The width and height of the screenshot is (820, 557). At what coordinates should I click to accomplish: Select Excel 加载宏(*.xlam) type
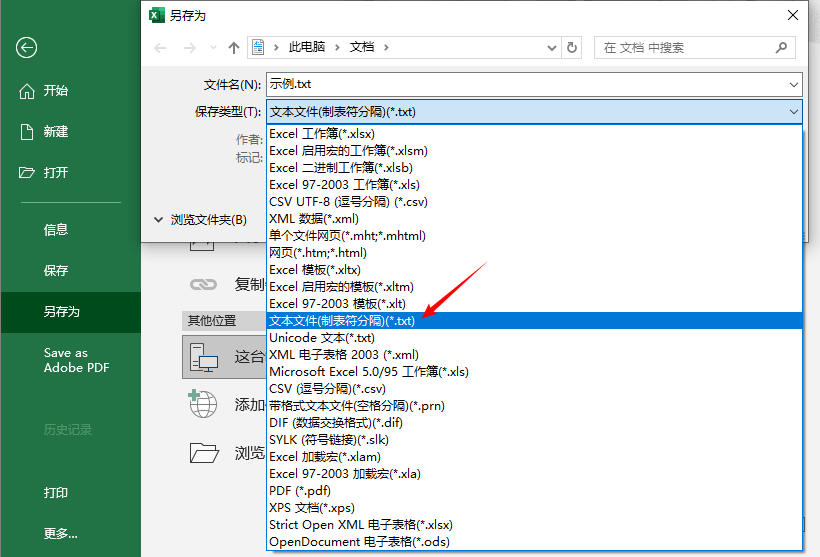(534, 457)
